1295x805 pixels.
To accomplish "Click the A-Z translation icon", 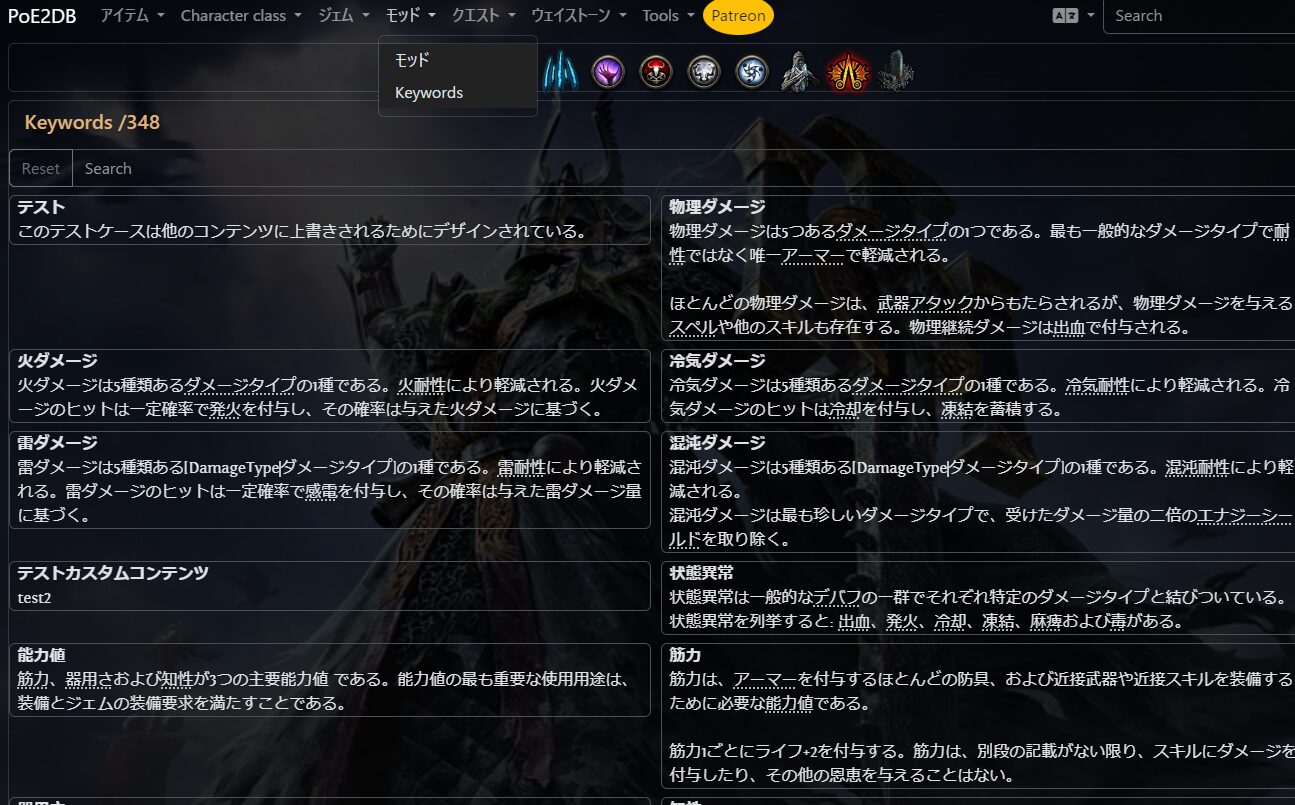I will (1064, 16).
